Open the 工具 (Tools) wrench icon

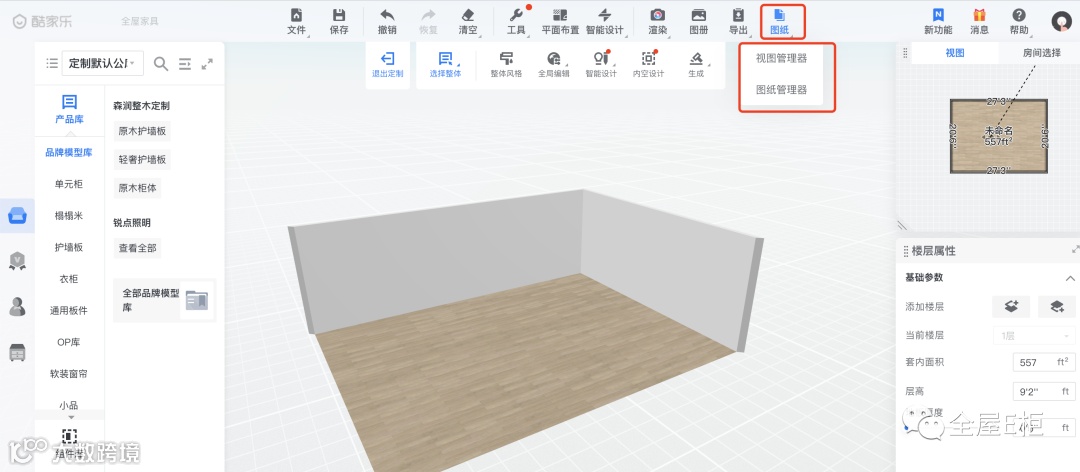coord(517,21)
